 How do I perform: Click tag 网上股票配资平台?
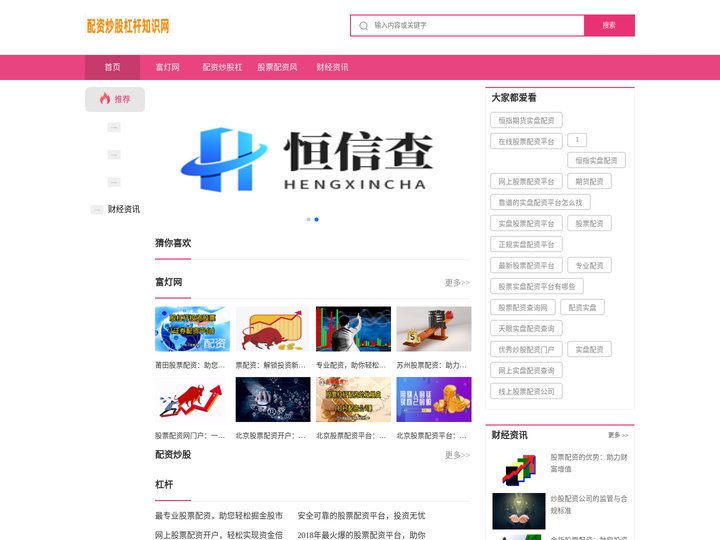526,181
